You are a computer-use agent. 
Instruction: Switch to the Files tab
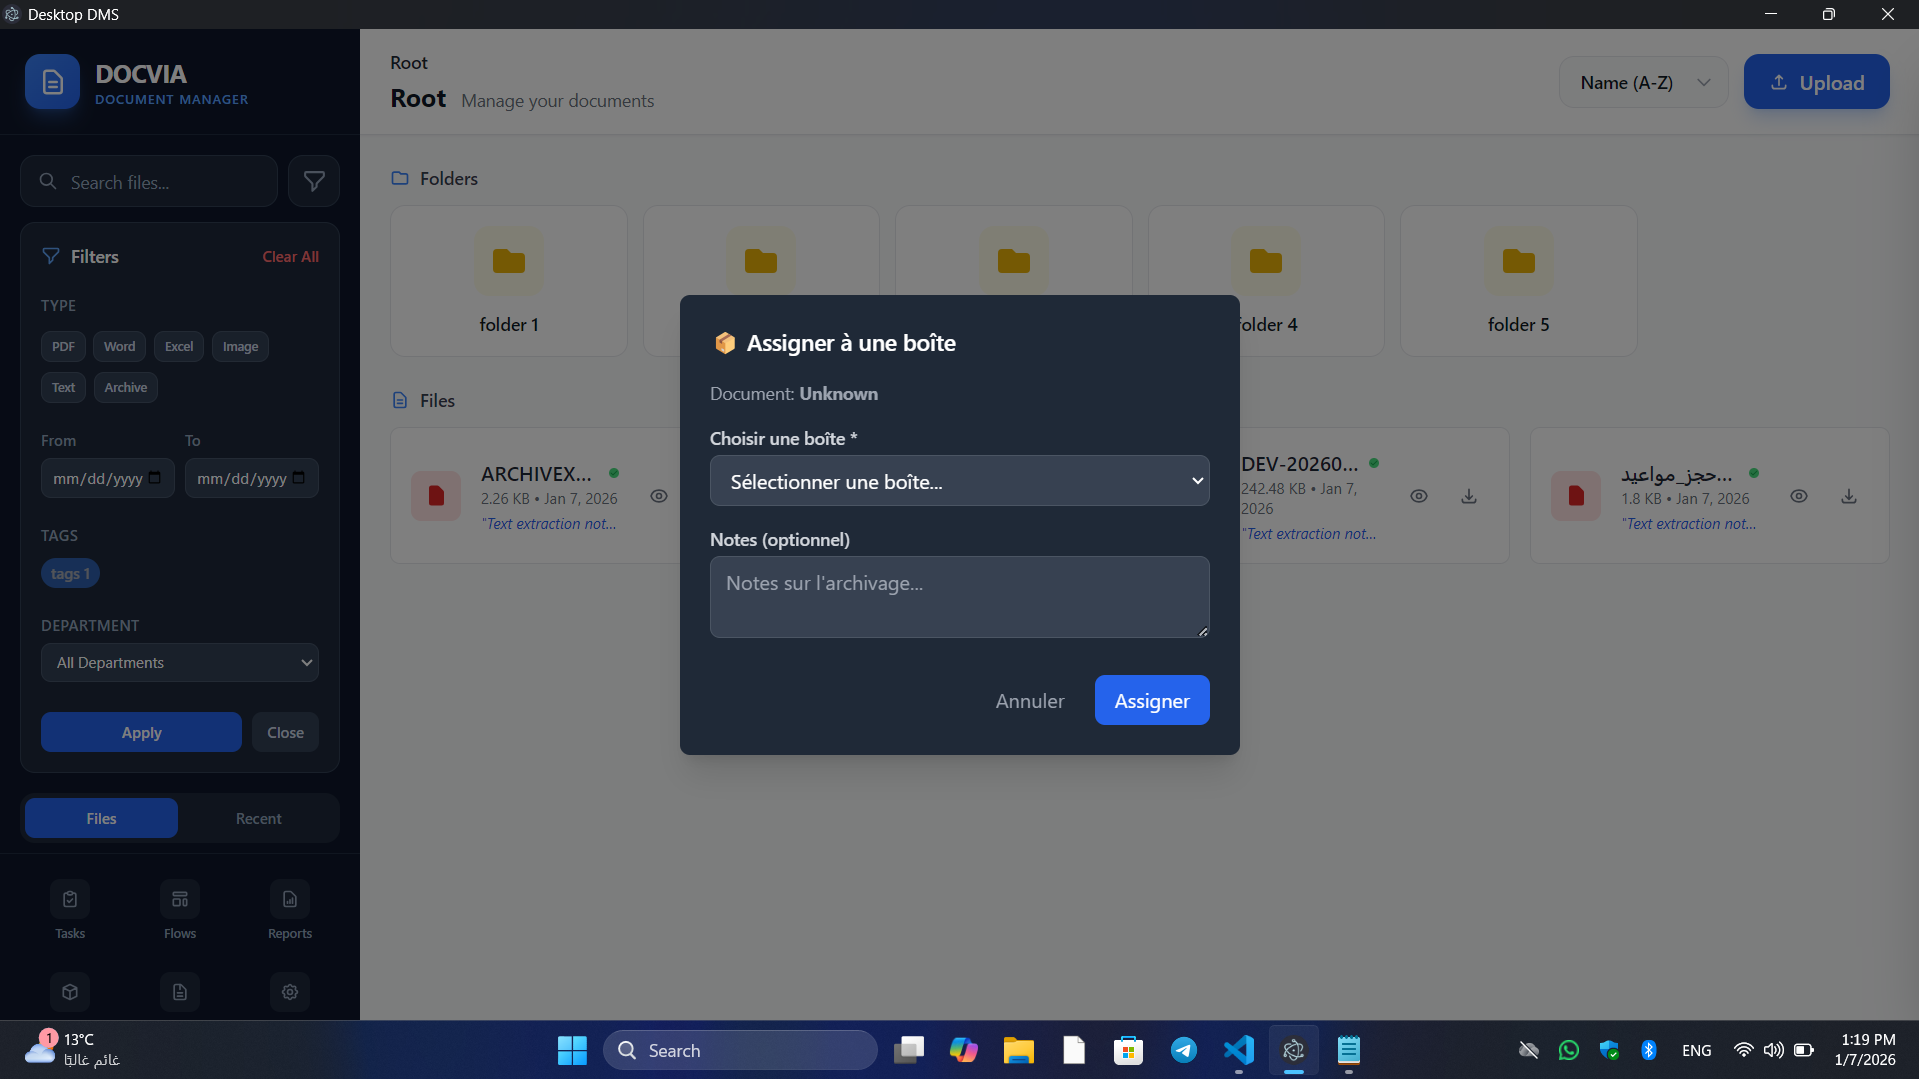click(x=101, y=818)
